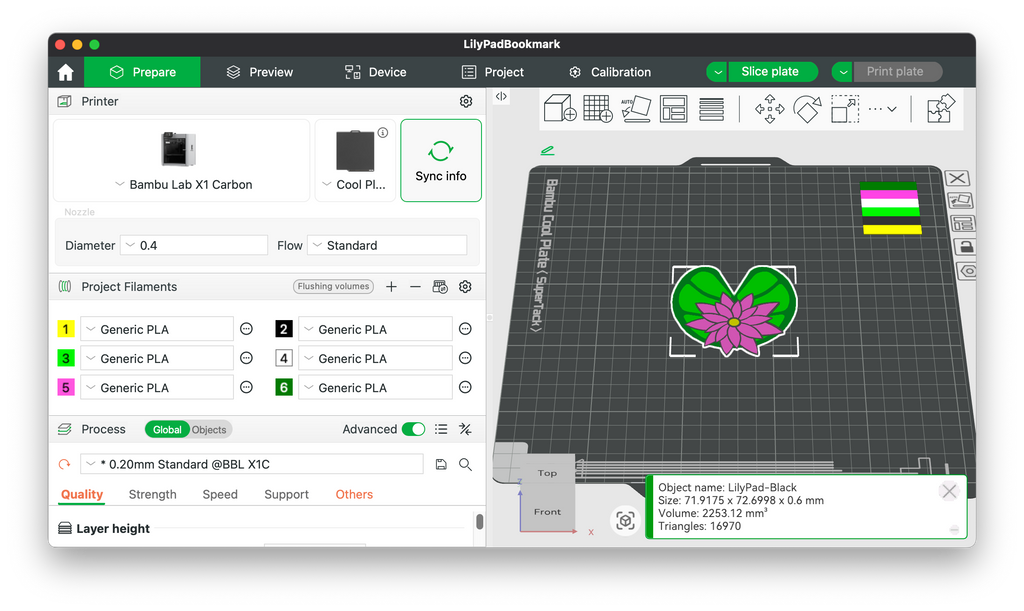Click the plate remove X icon
This screenshot has height=611, width=1024.
pos(957,178)
